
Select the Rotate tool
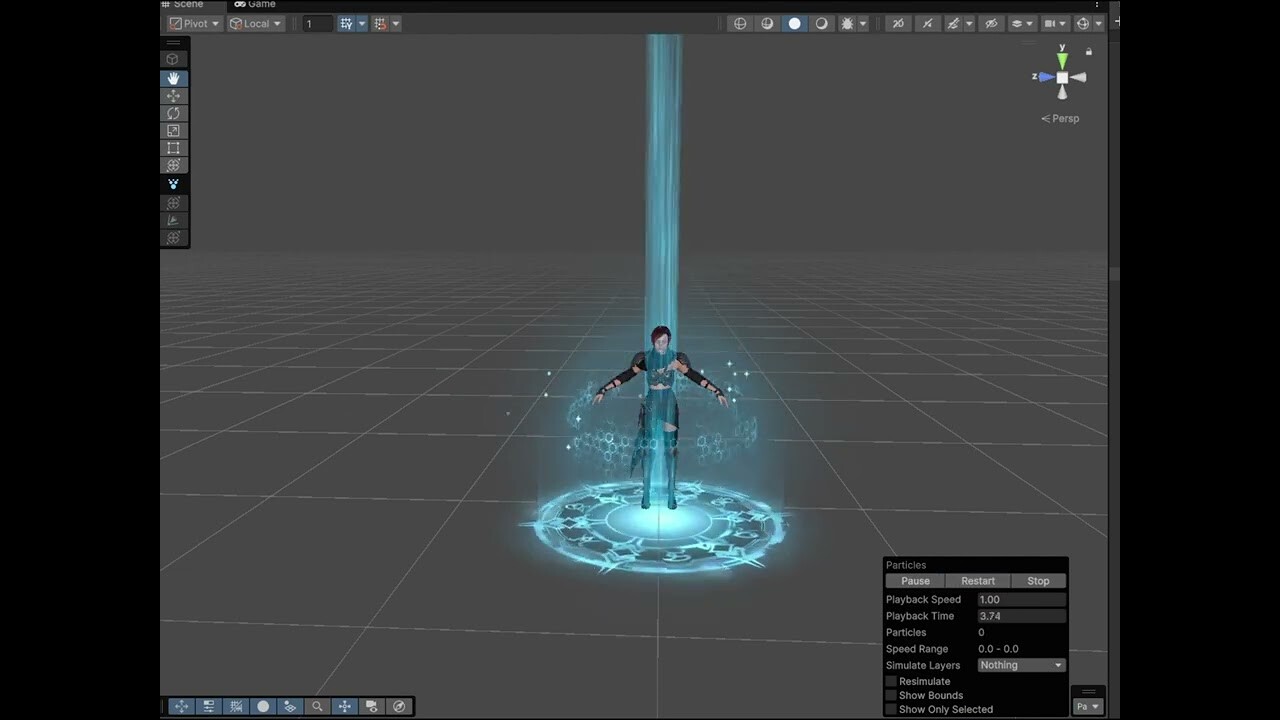[174, 113]
